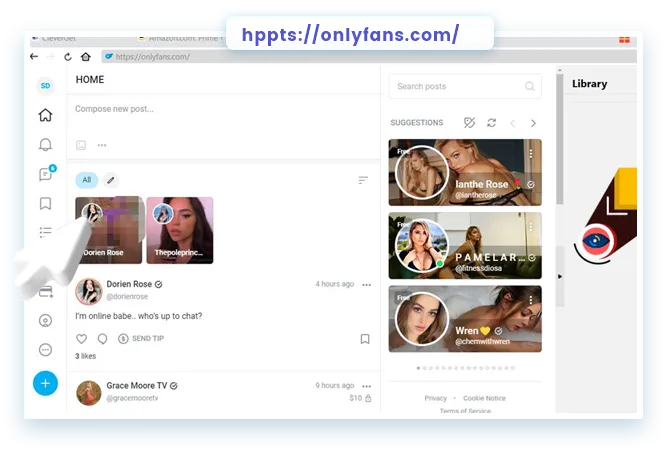Open the Cookie Notice link
This screenshot has height=463, width=664.
click(x=484, y=398)
